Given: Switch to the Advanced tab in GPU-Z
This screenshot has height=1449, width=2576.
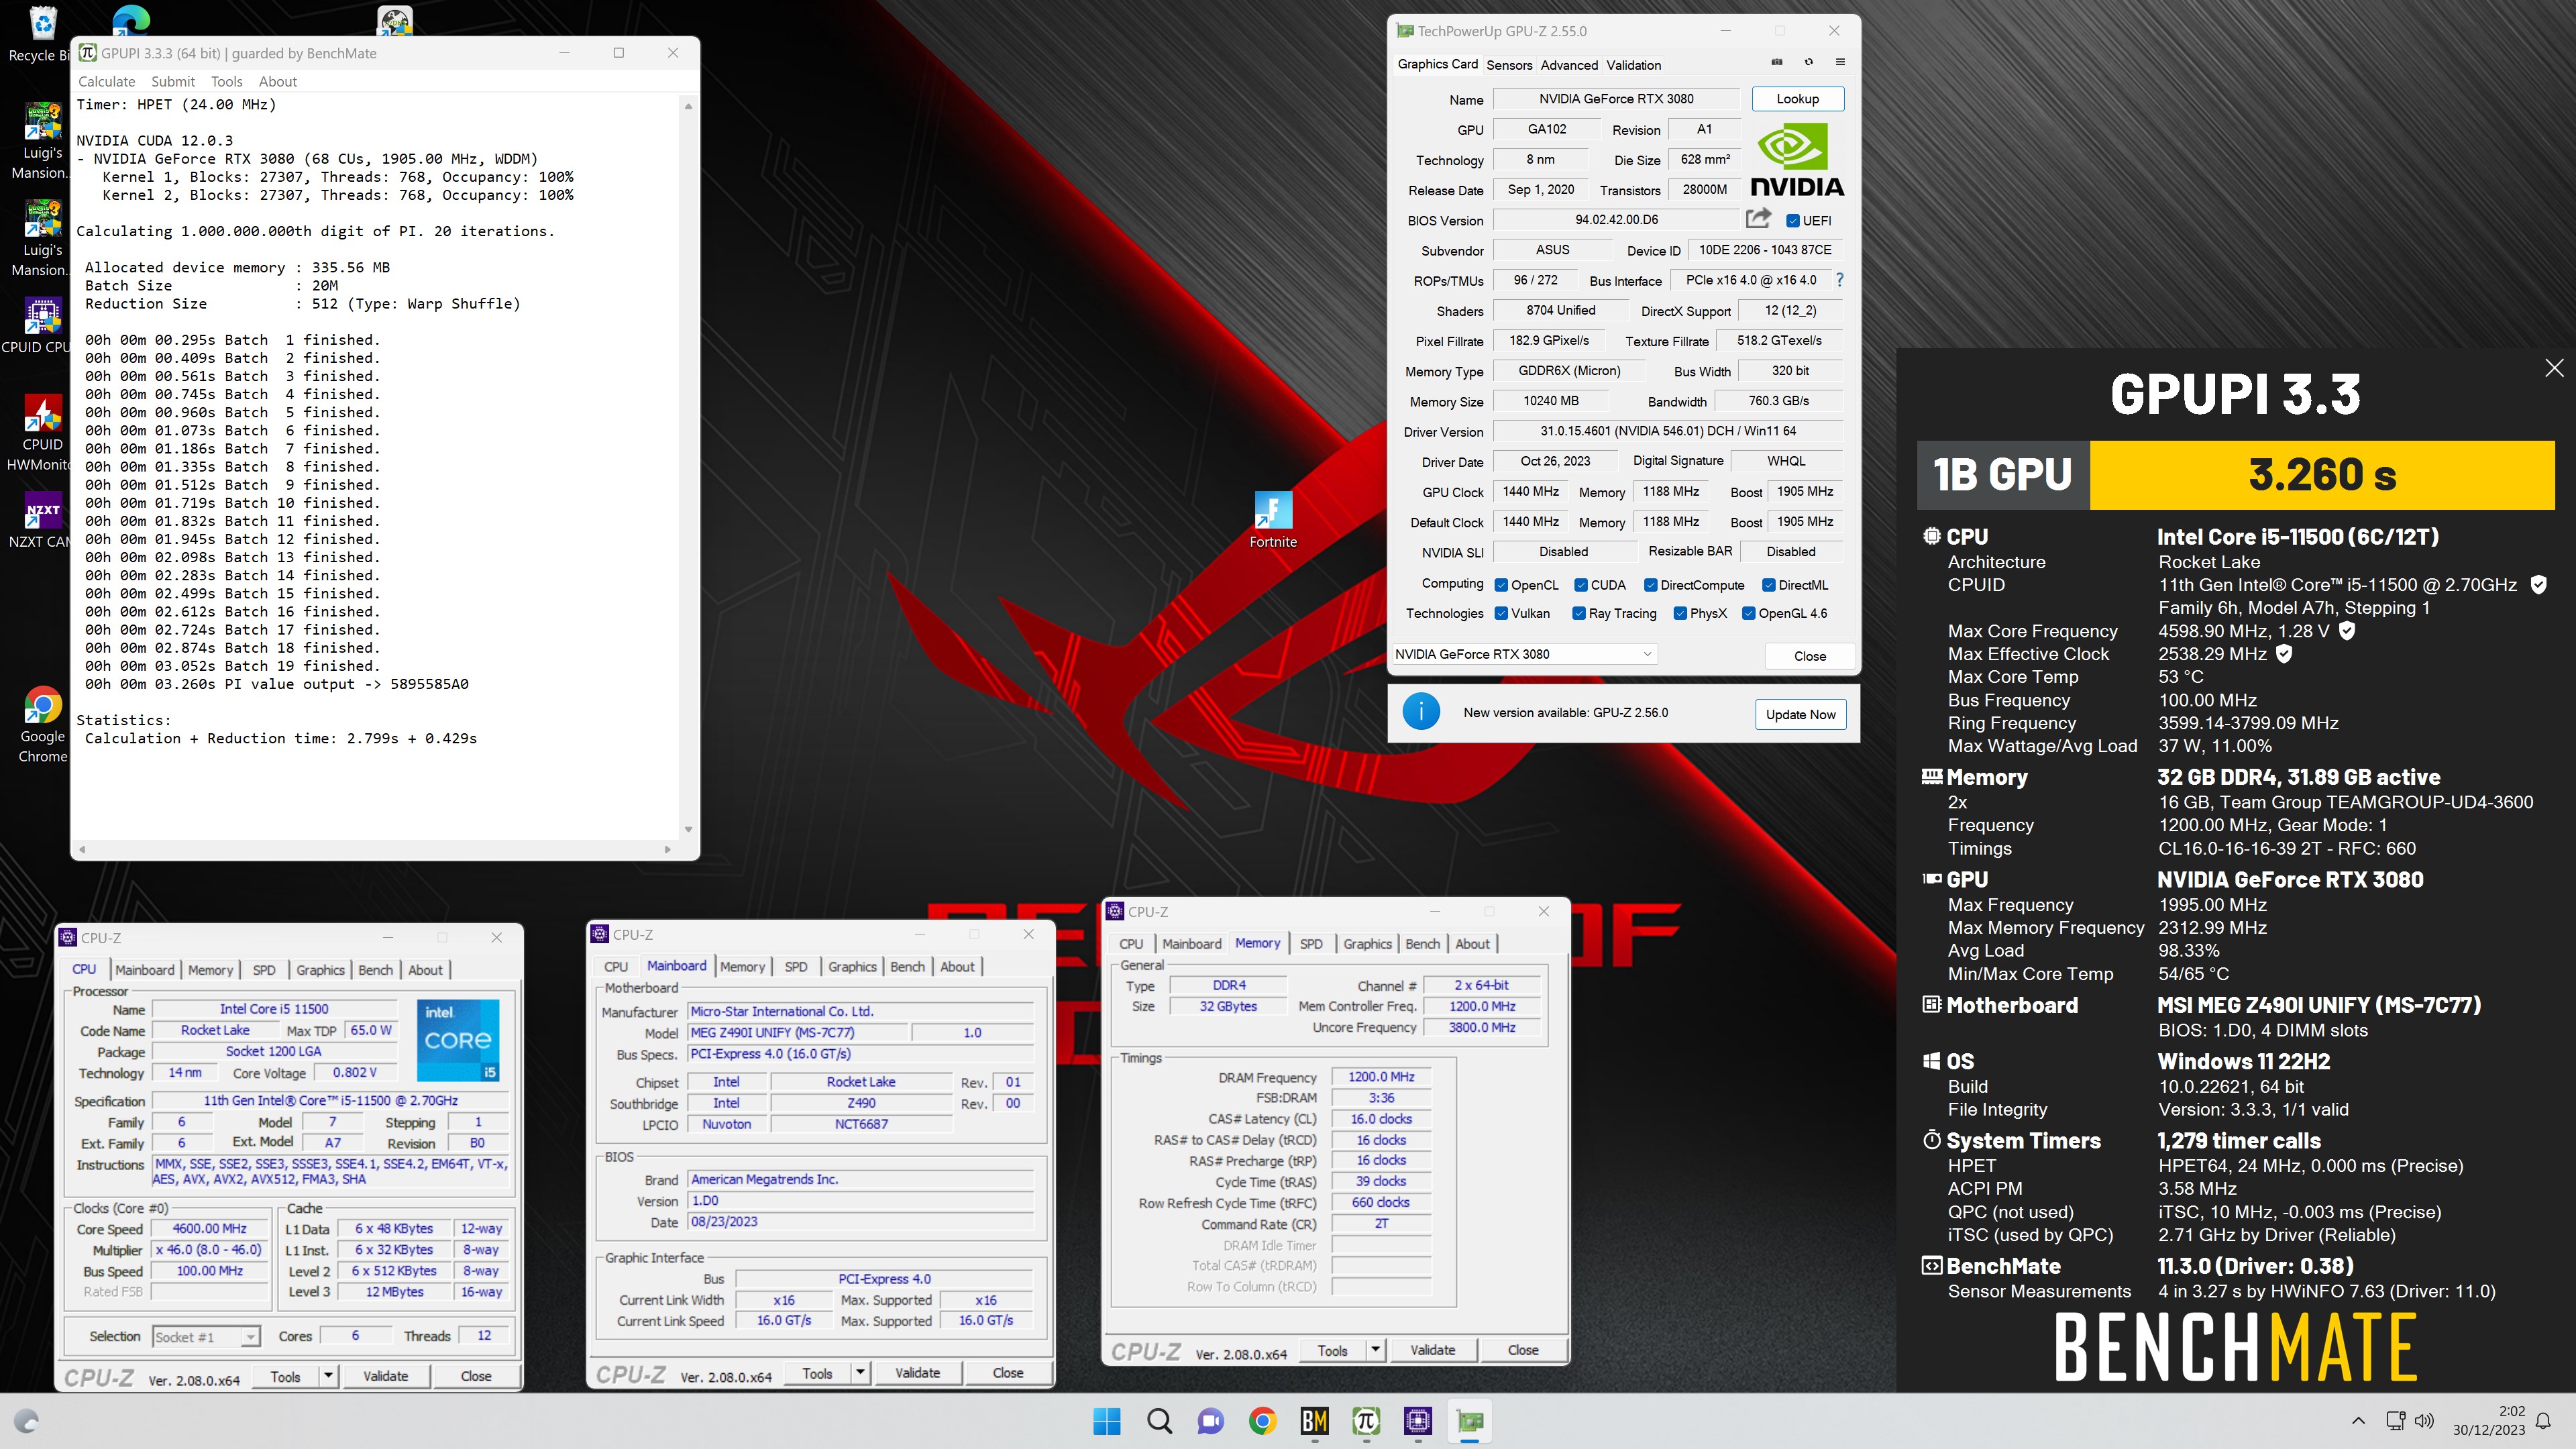Looking at the screenshot, I should (x=1569, y=65).
